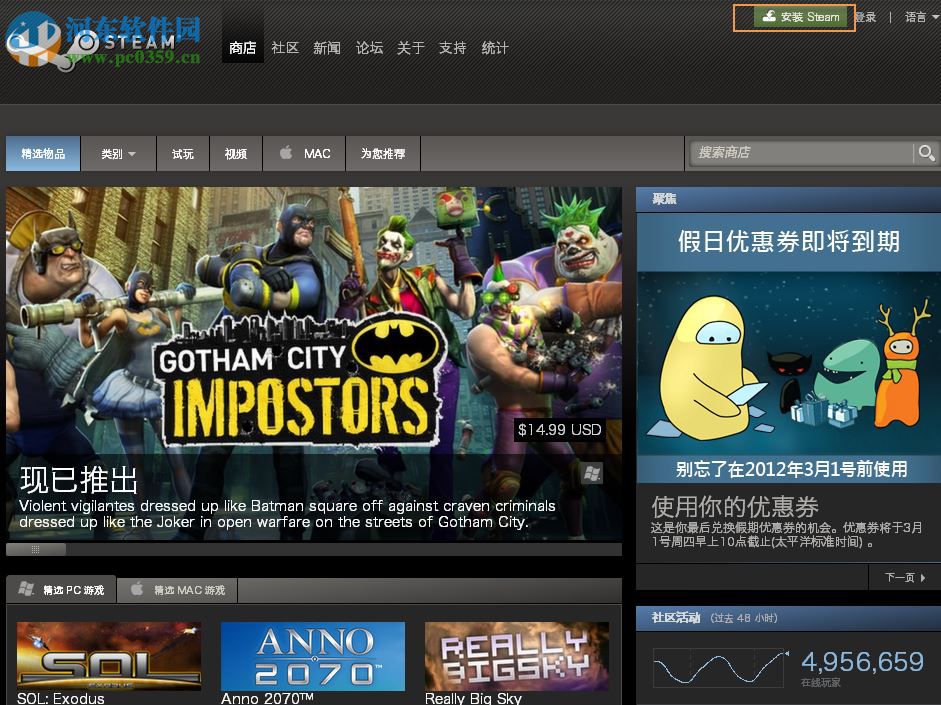Click the 登录 login link
Viewport: 941px width, 705px height.
click(x=866, y=17)
